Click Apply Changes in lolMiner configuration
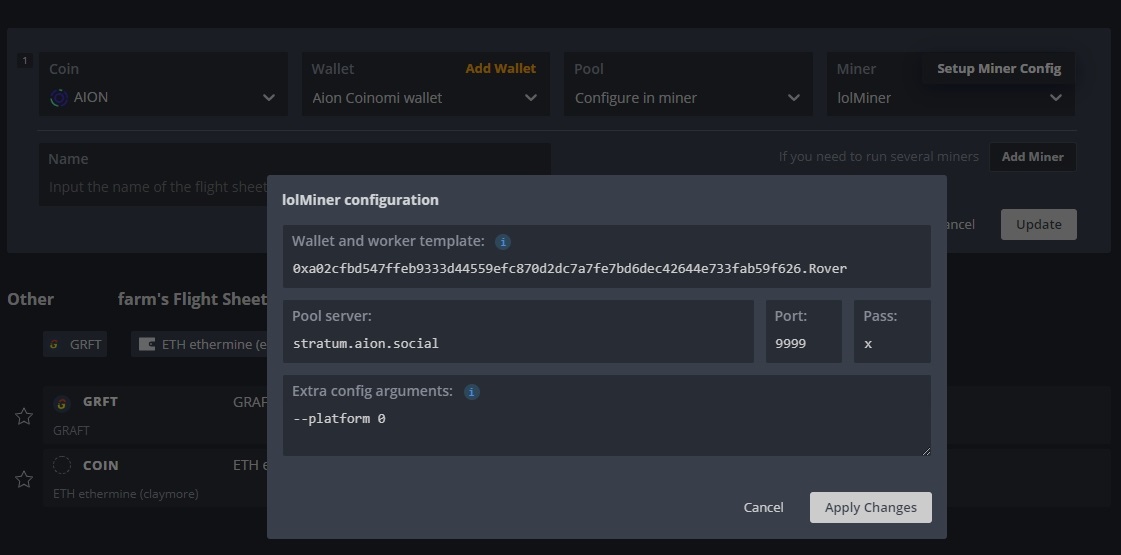Screen dimensions: 1121x555 870,507
